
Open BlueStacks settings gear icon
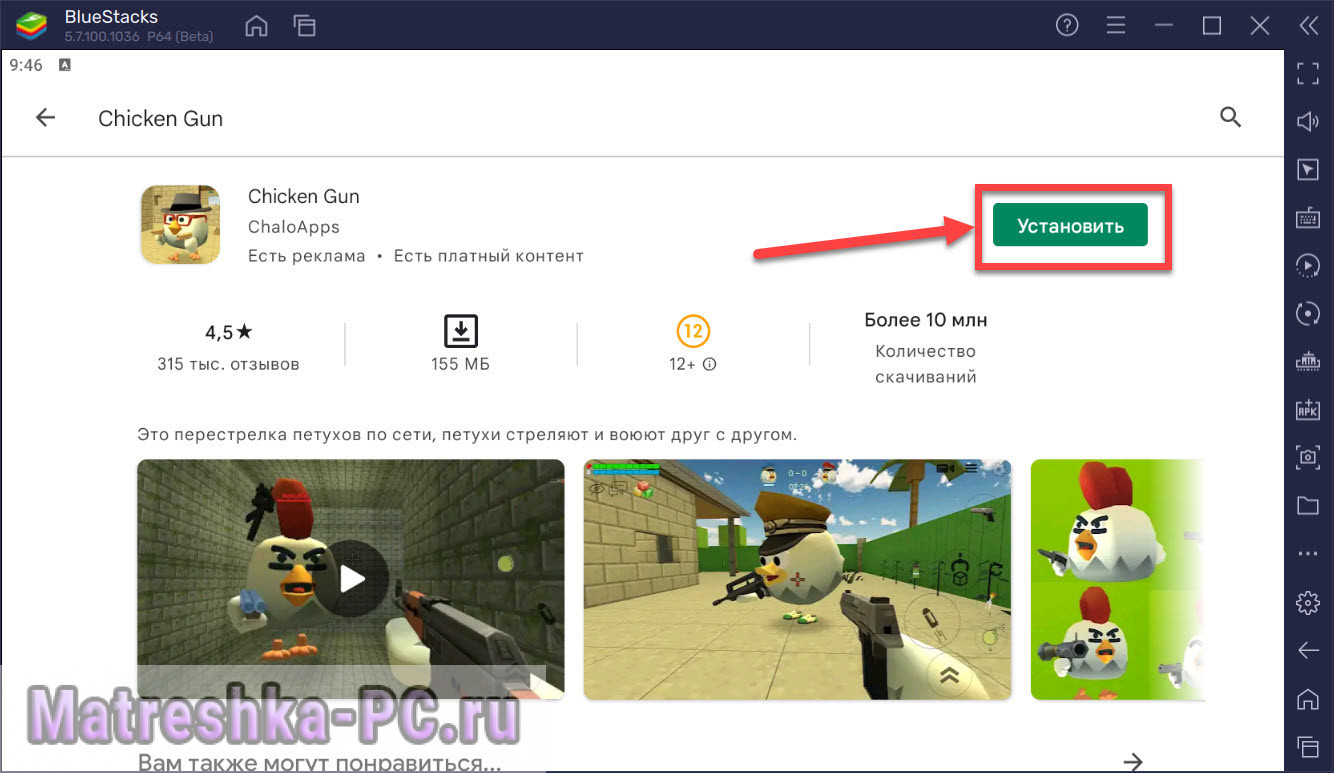(x=1308, y=603)
